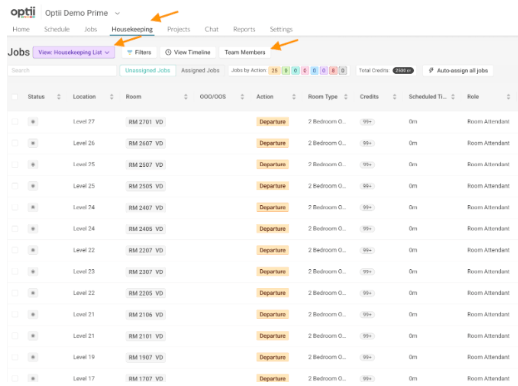518x386 pixels.
Task: Sort table by Location column arrows
Action: (112, 97)
